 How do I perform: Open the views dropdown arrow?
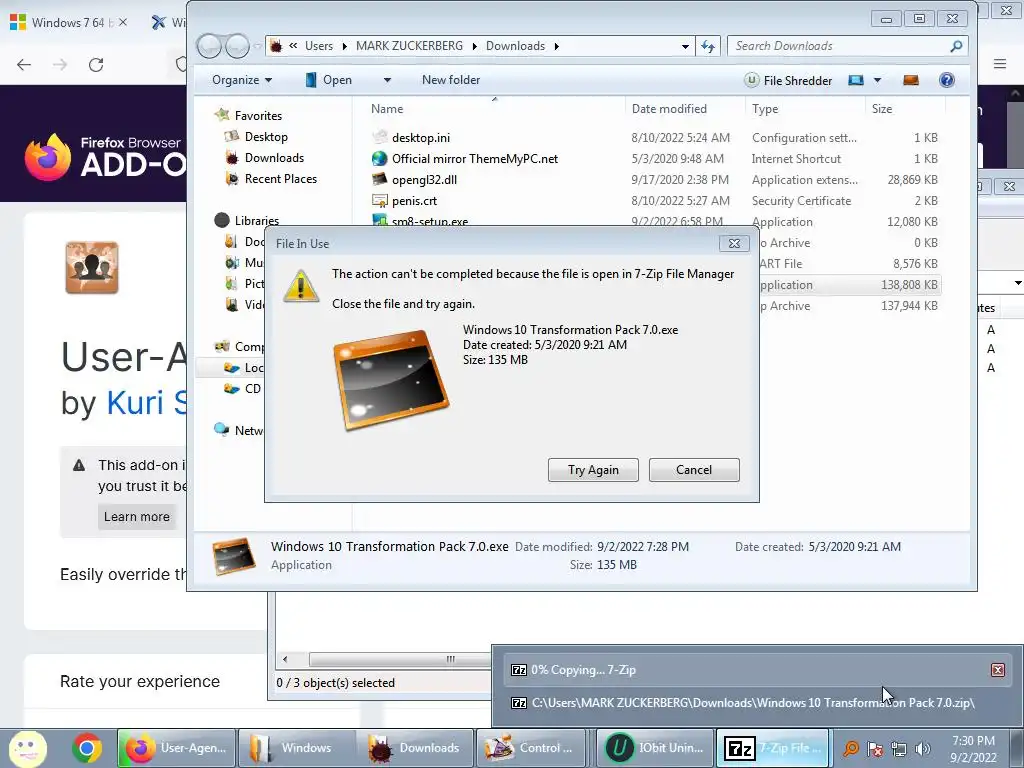877,80
